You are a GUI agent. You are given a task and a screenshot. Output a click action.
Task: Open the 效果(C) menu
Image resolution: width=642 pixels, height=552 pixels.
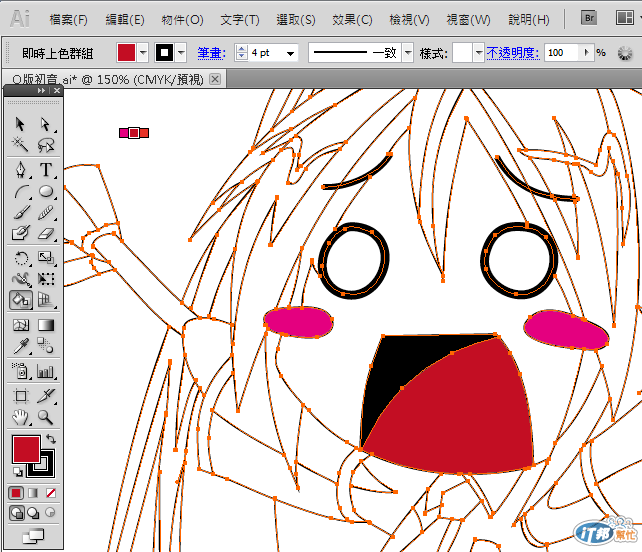[x=352, y=20]
